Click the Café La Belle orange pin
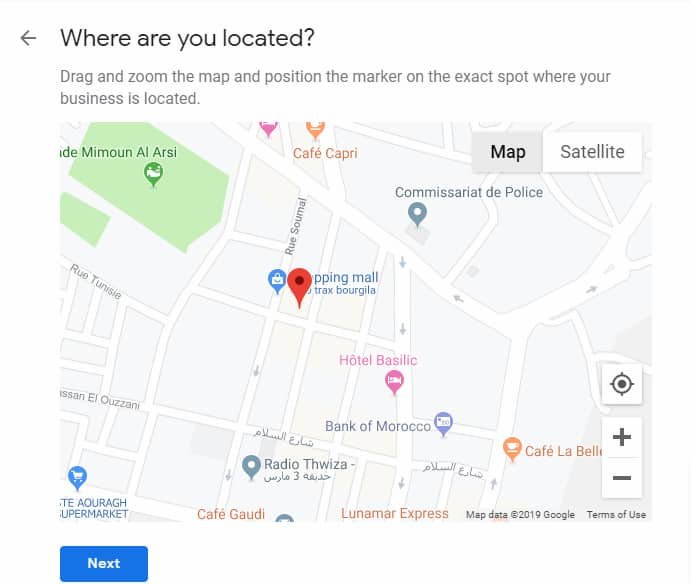The width and height of the screenshot is (691, 584). [x=512, y=449]
